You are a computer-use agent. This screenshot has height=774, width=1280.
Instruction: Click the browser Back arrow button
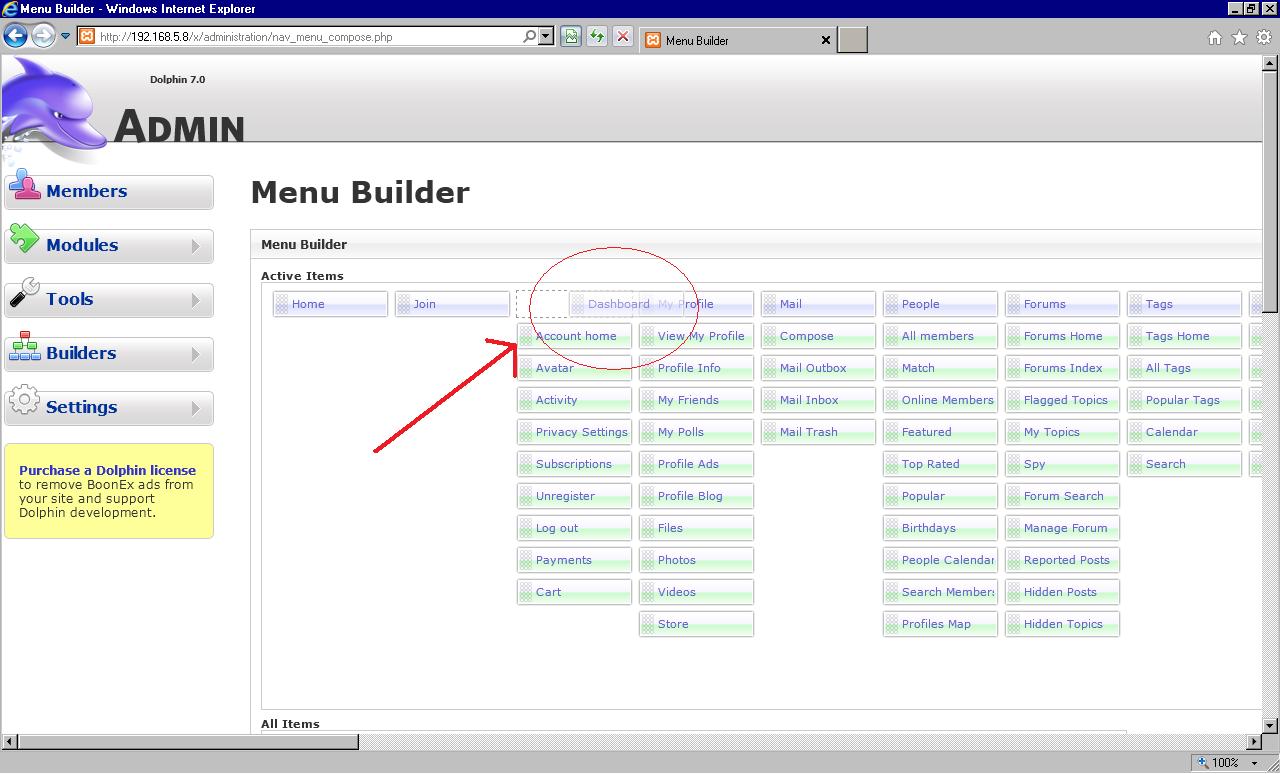click(15, 37)
